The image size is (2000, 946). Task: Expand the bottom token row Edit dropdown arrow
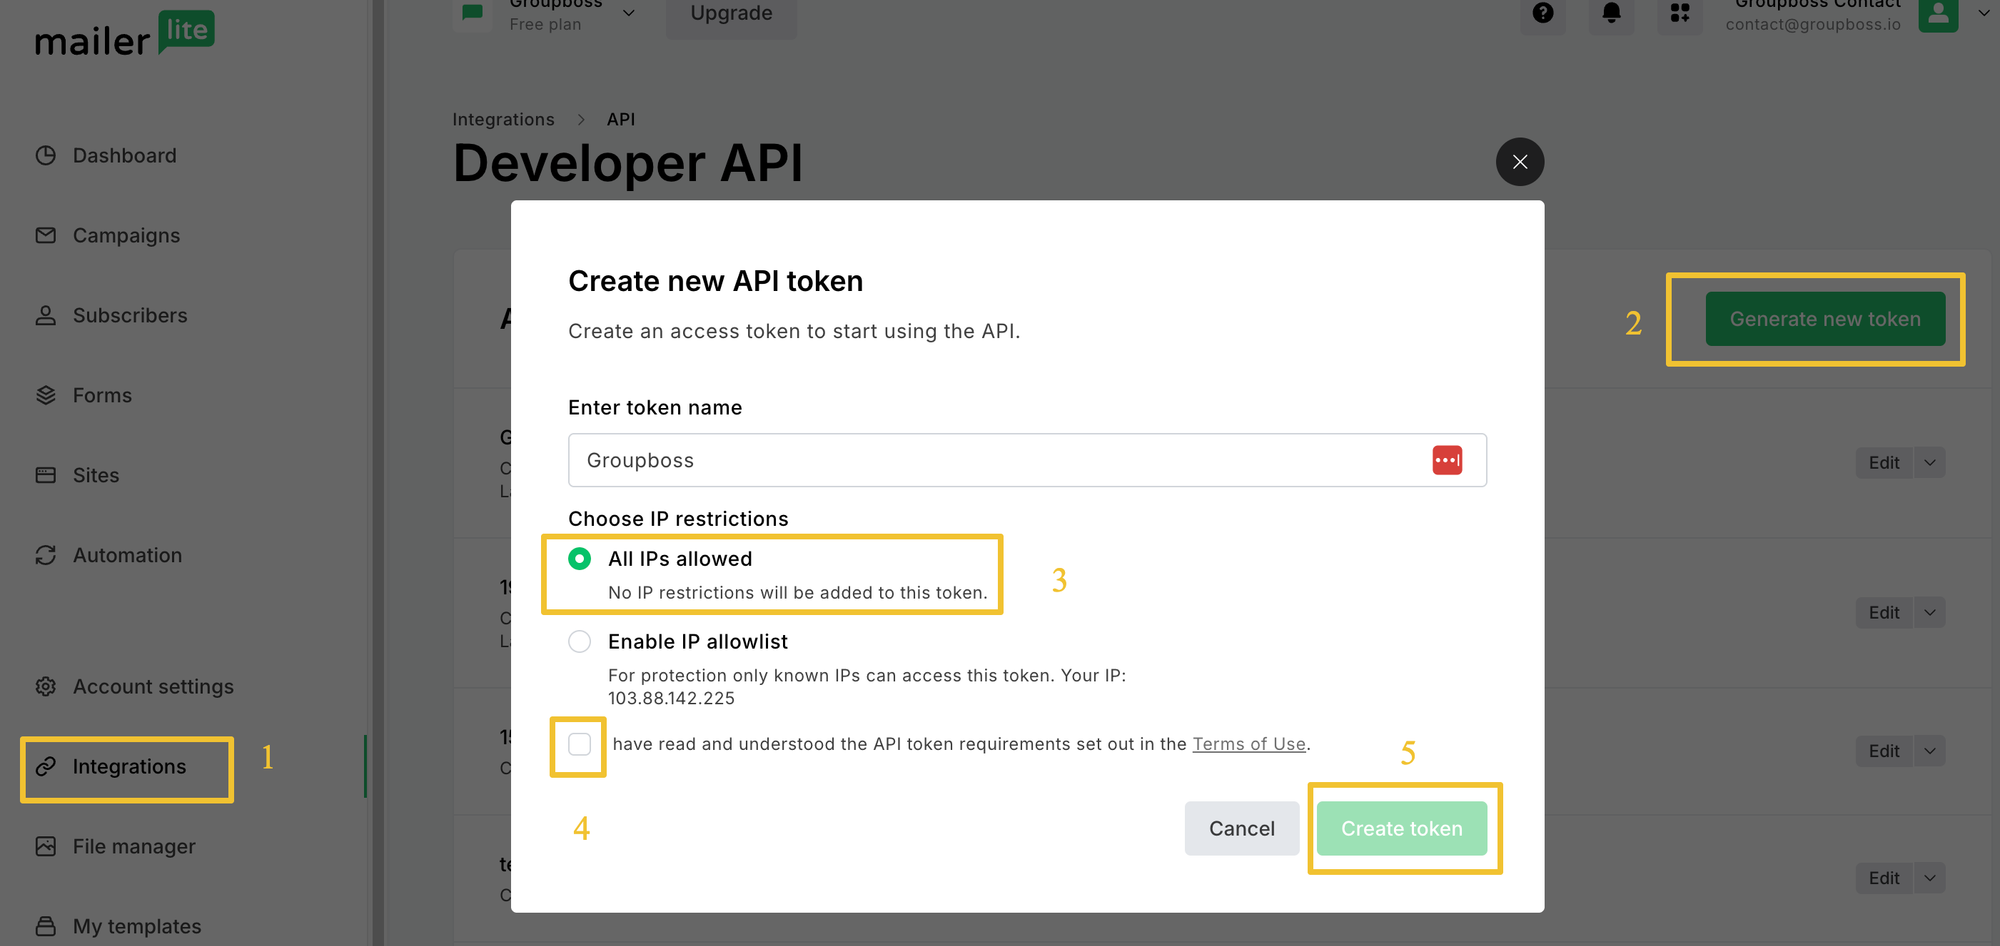pos(1930,878)
